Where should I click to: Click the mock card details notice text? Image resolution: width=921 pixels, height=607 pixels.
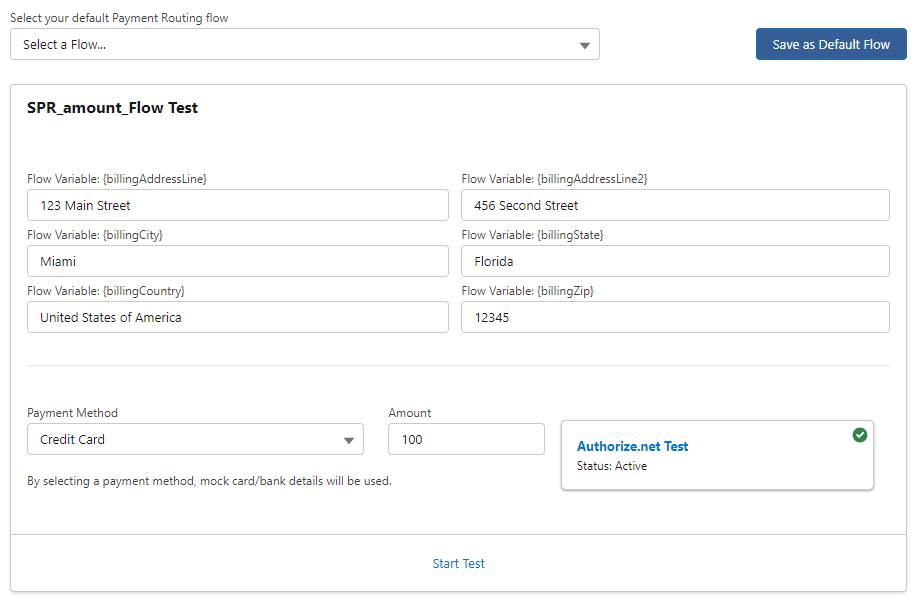(x=208, y=481)
